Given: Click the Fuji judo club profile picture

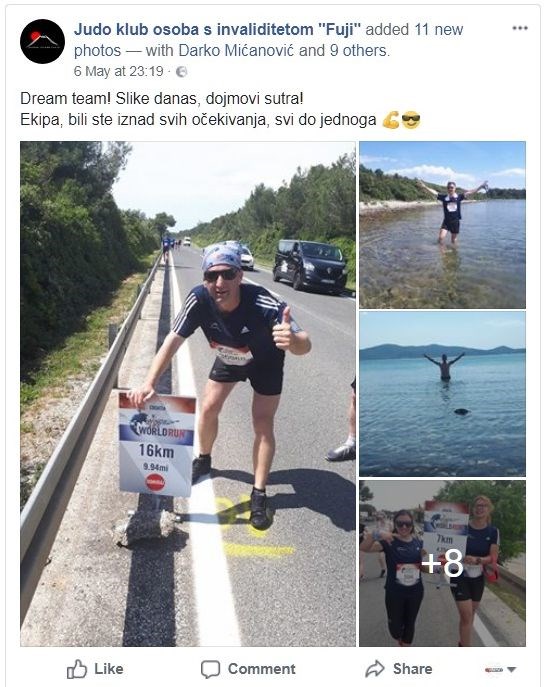Looking at the screenshot, I should coord(43,42).
